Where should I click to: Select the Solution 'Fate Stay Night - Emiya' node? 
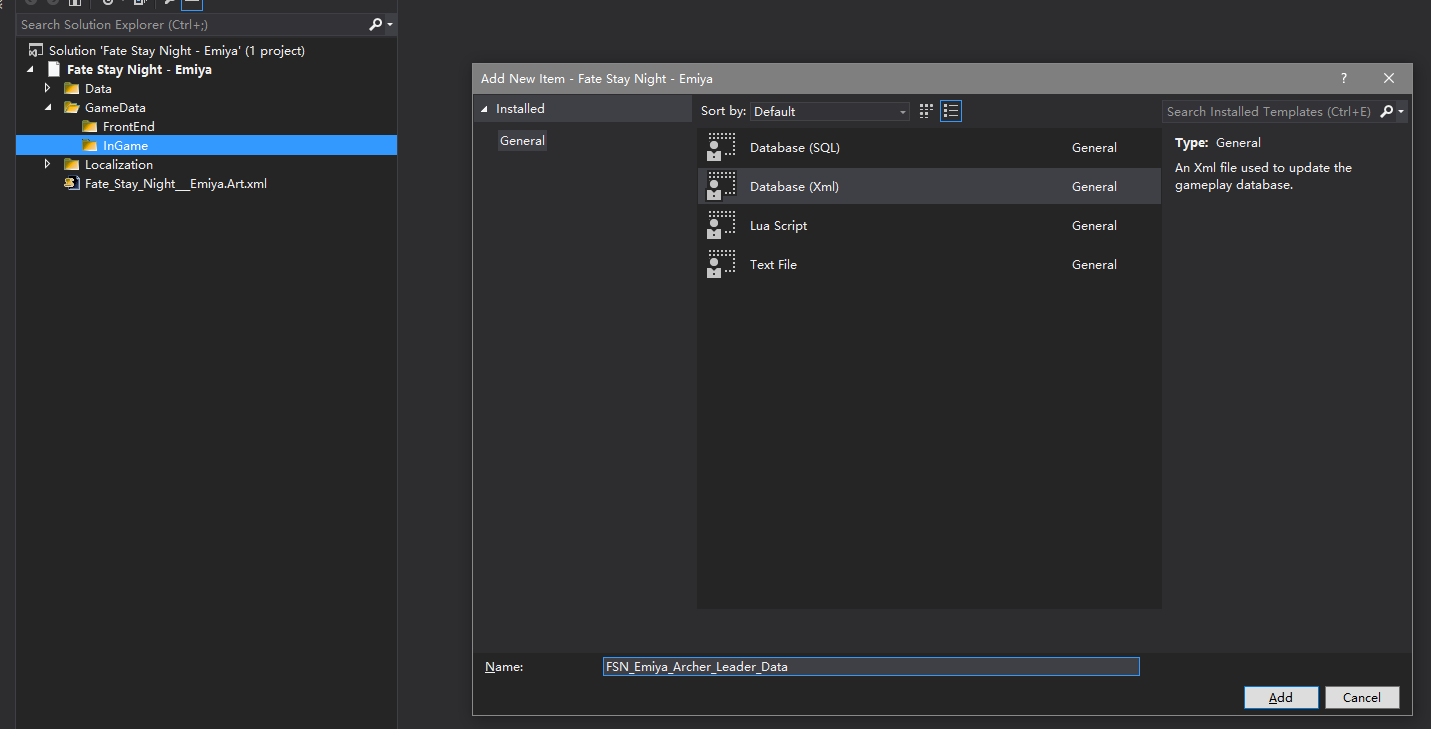[176, 50]
